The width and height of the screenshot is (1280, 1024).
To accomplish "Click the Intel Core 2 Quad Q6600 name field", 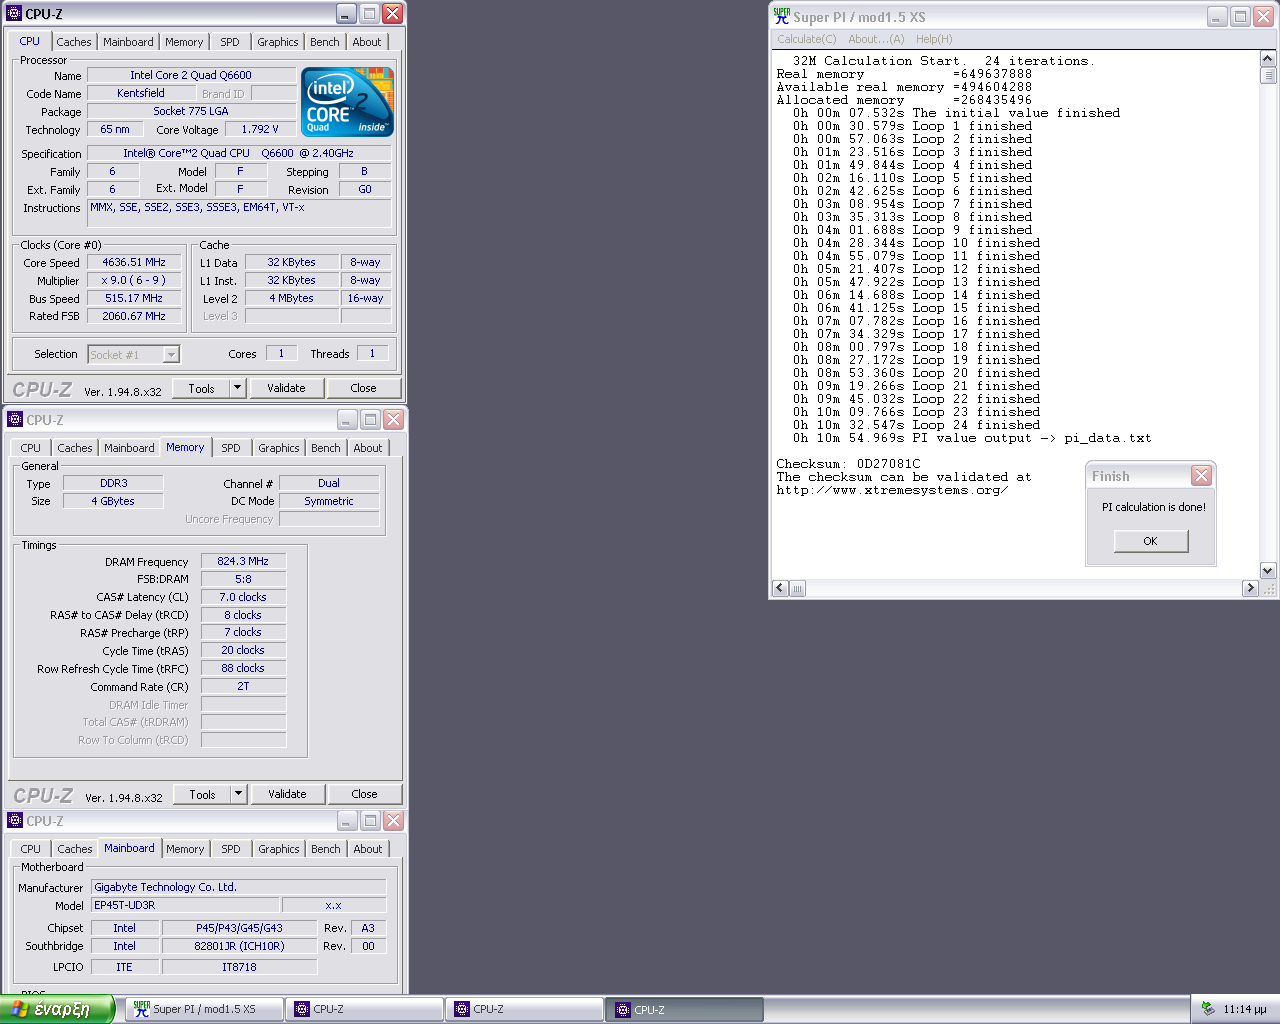I will point(191,75).
